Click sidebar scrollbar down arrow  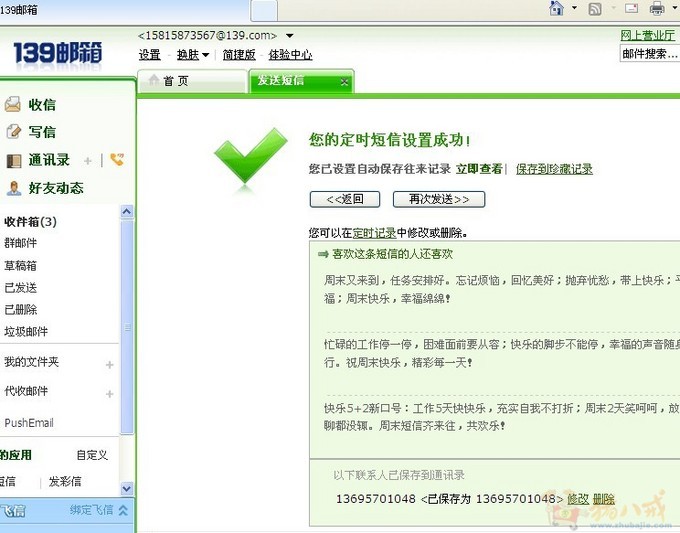(x=127, y=488)
